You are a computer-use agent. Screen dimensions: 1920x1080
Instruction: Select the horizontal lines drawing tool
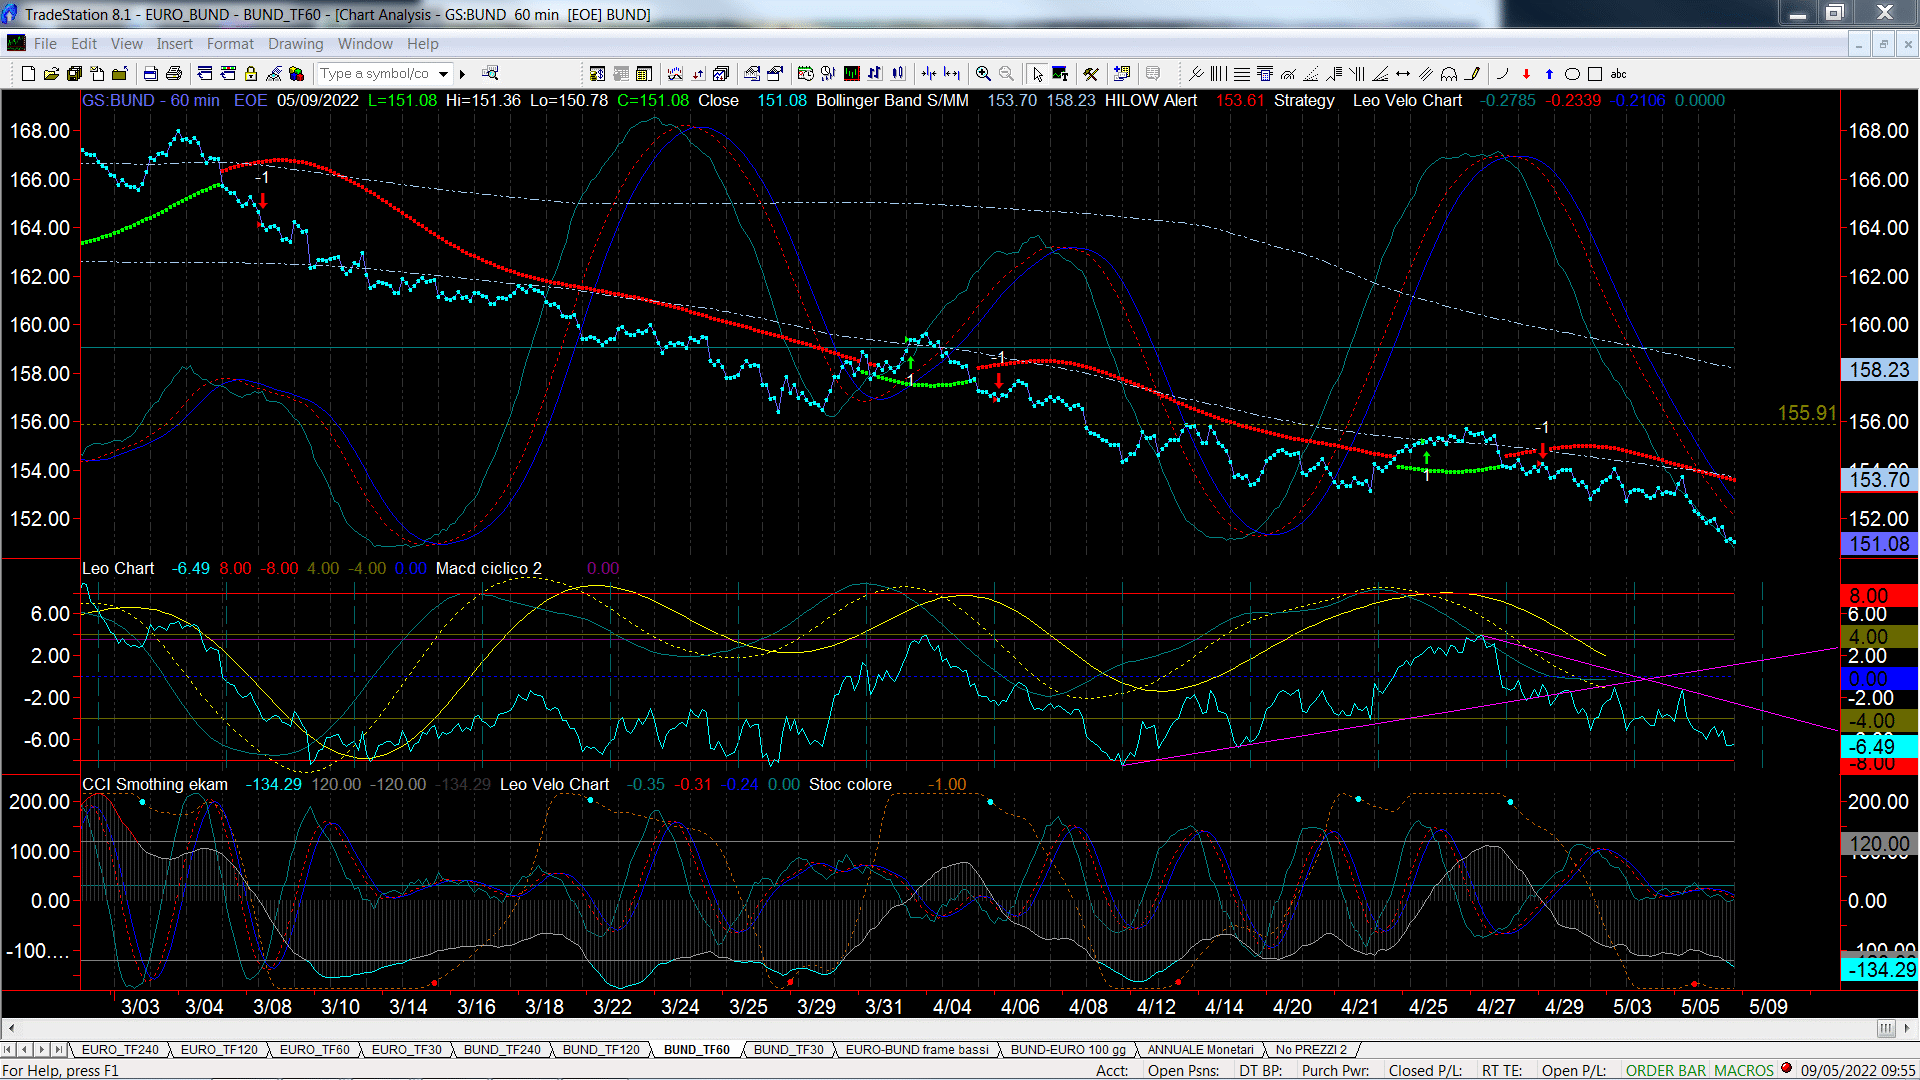point(1241,74)
